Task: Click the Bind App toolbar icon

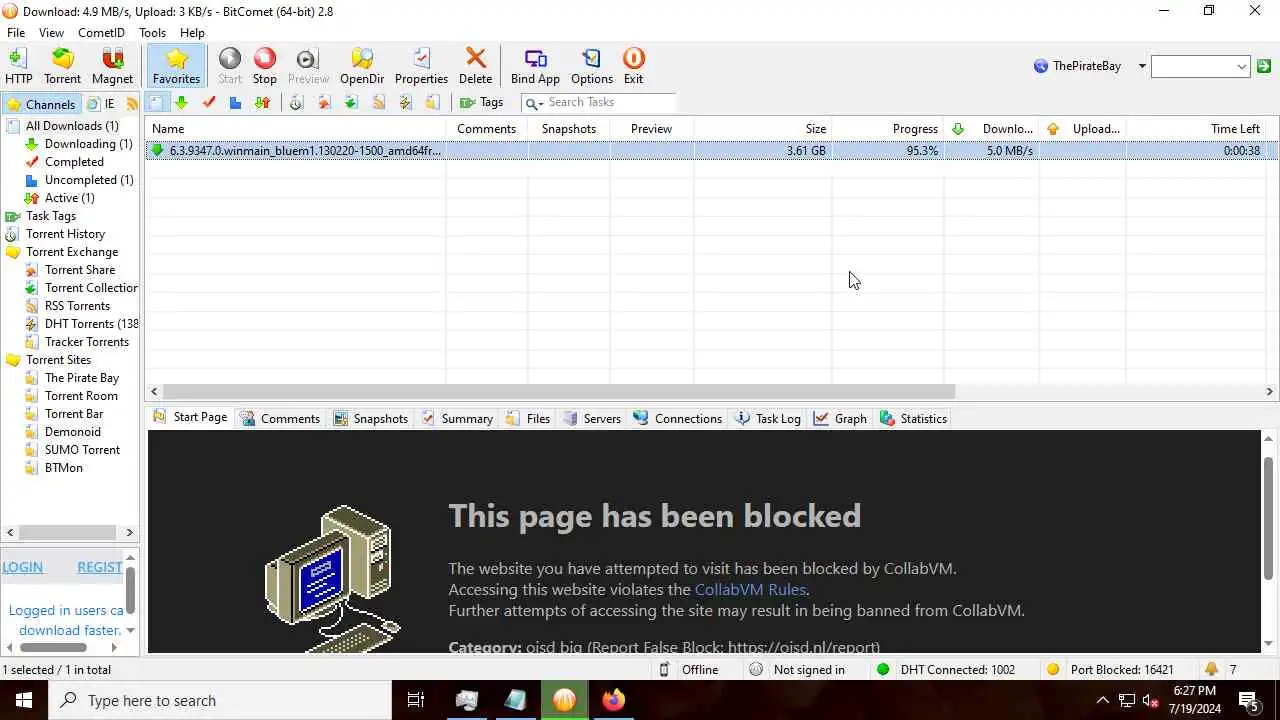Action: 535,66
